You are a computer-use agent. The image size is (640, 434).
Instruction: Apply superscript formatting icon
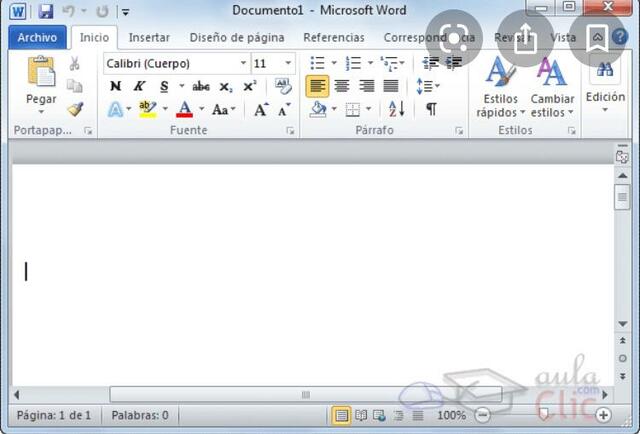click(x=249, y=86)
